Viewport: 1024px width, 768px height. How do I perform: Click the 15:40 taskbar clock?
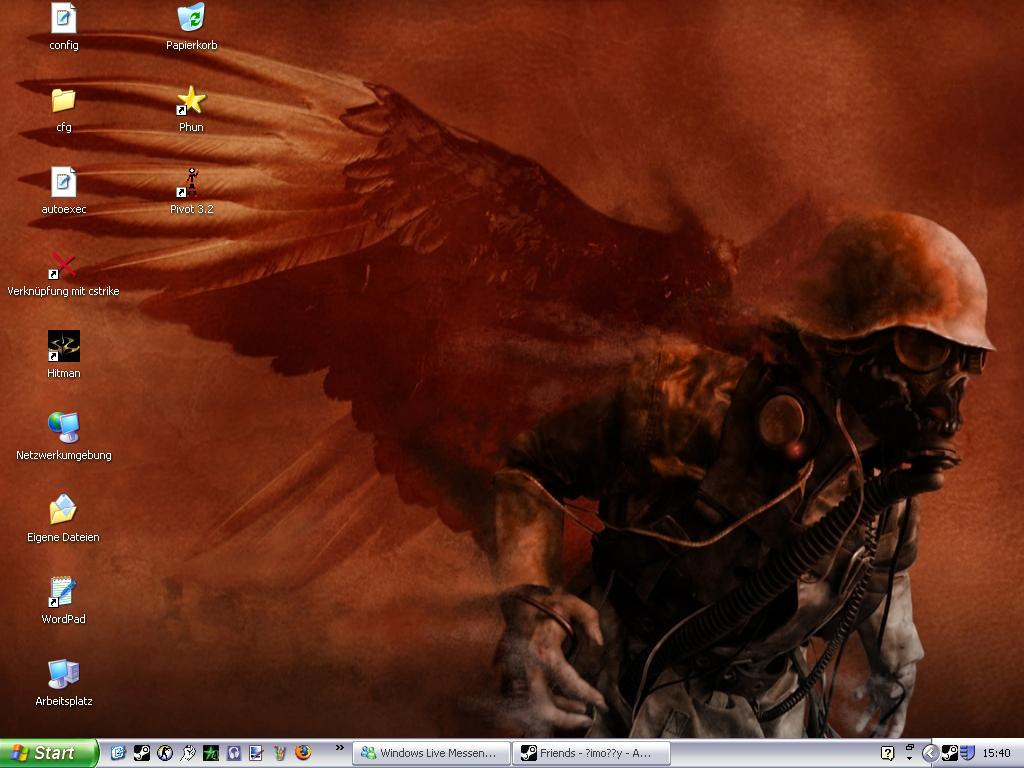point(997,754)
